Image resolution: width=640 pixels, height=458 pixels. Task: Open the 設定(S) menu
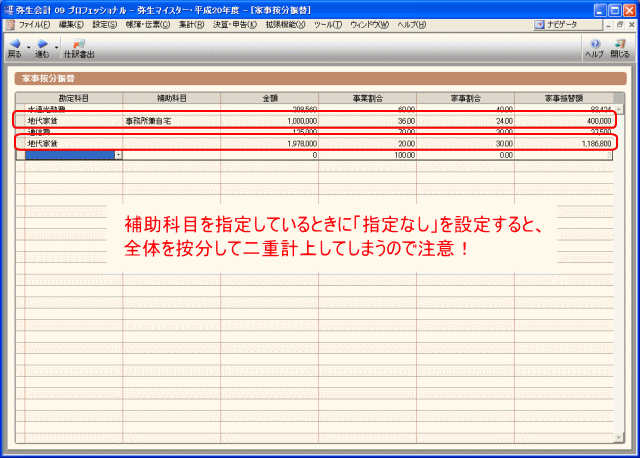pos(104,25)
